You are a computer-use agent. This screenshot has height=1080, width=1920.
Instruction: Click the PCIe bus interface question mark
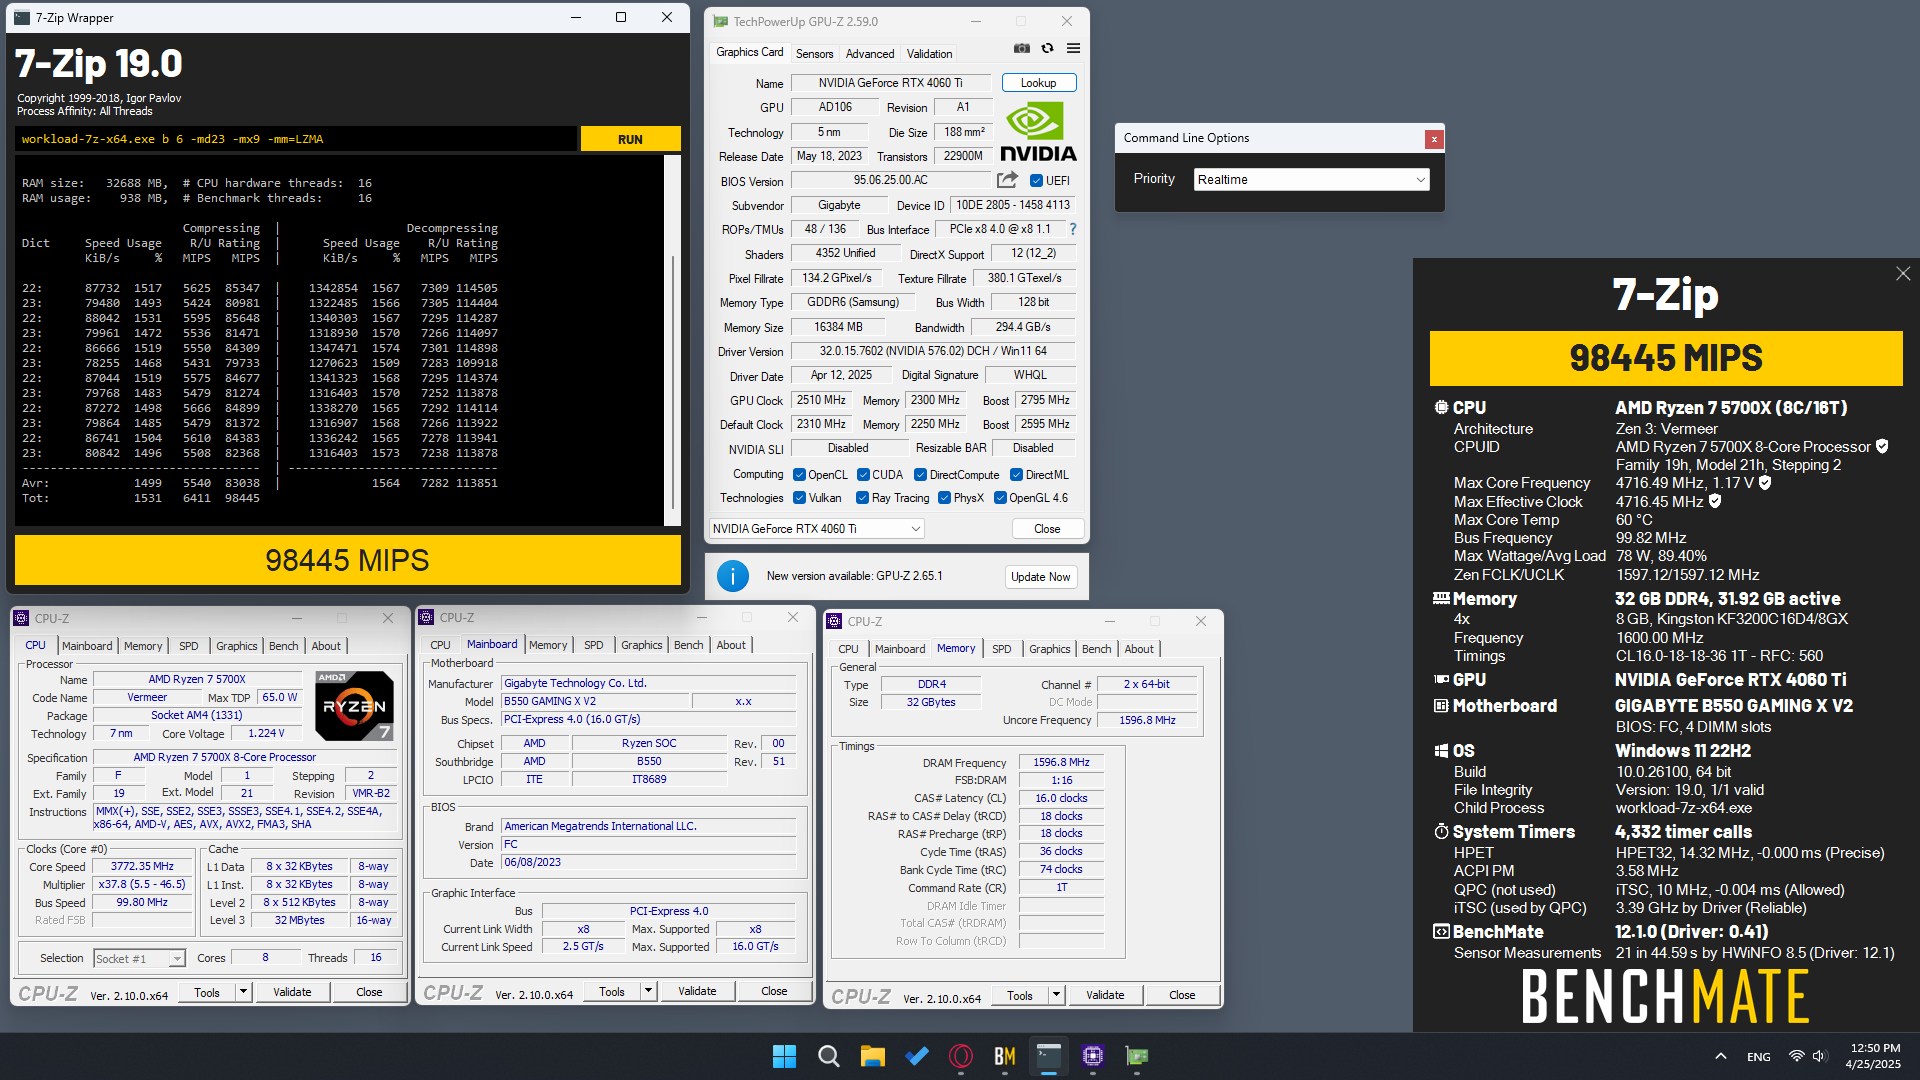coord(1073,229)
